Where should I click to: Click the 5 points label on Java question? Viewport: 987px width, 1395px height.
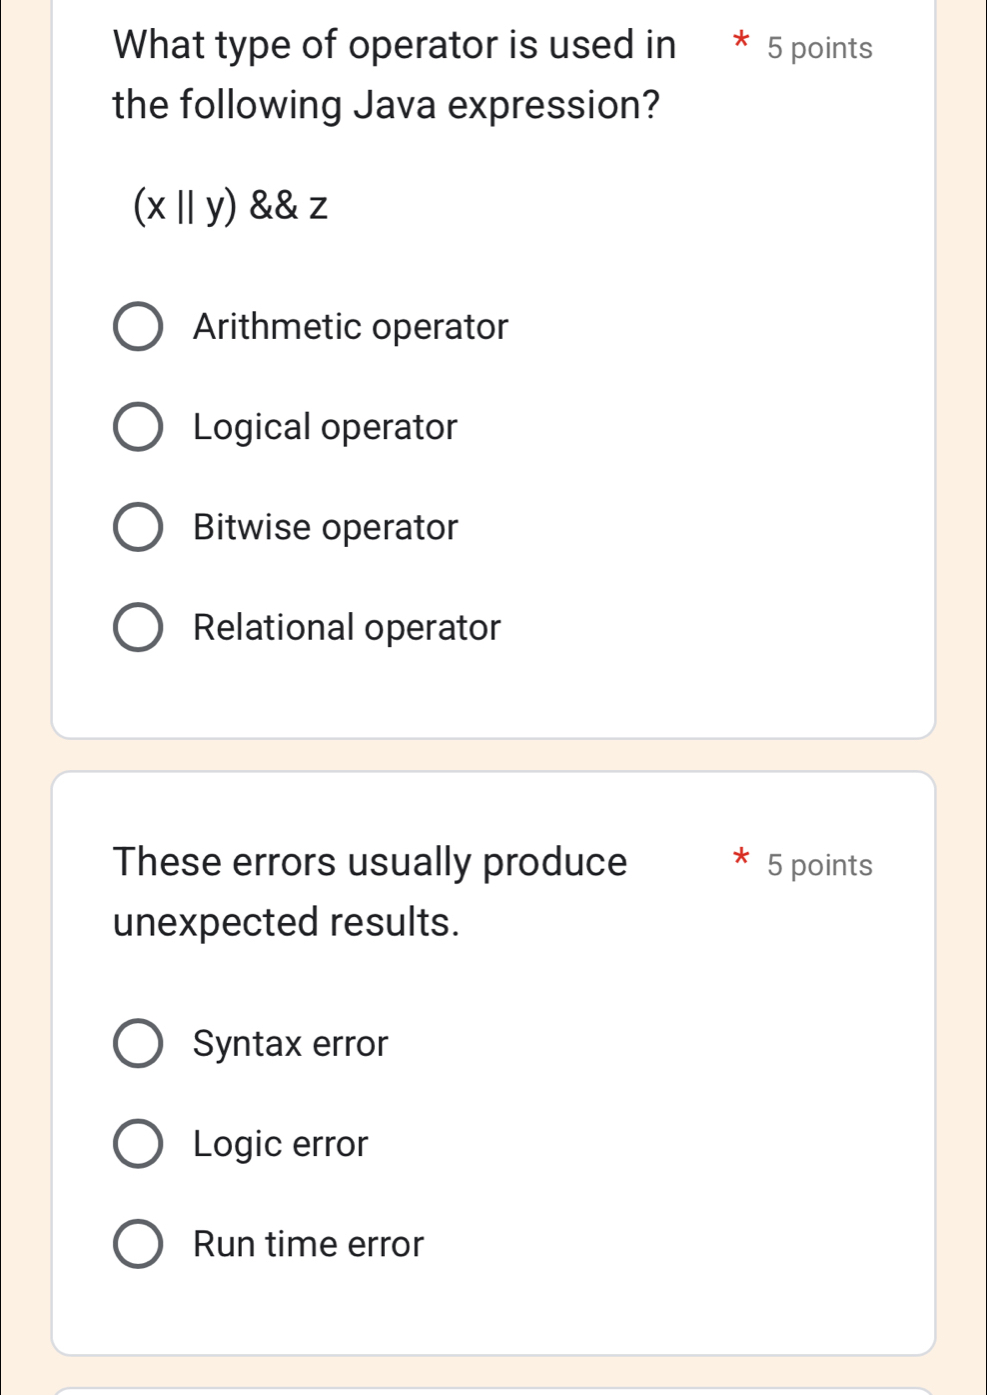(x=819, y=48)
